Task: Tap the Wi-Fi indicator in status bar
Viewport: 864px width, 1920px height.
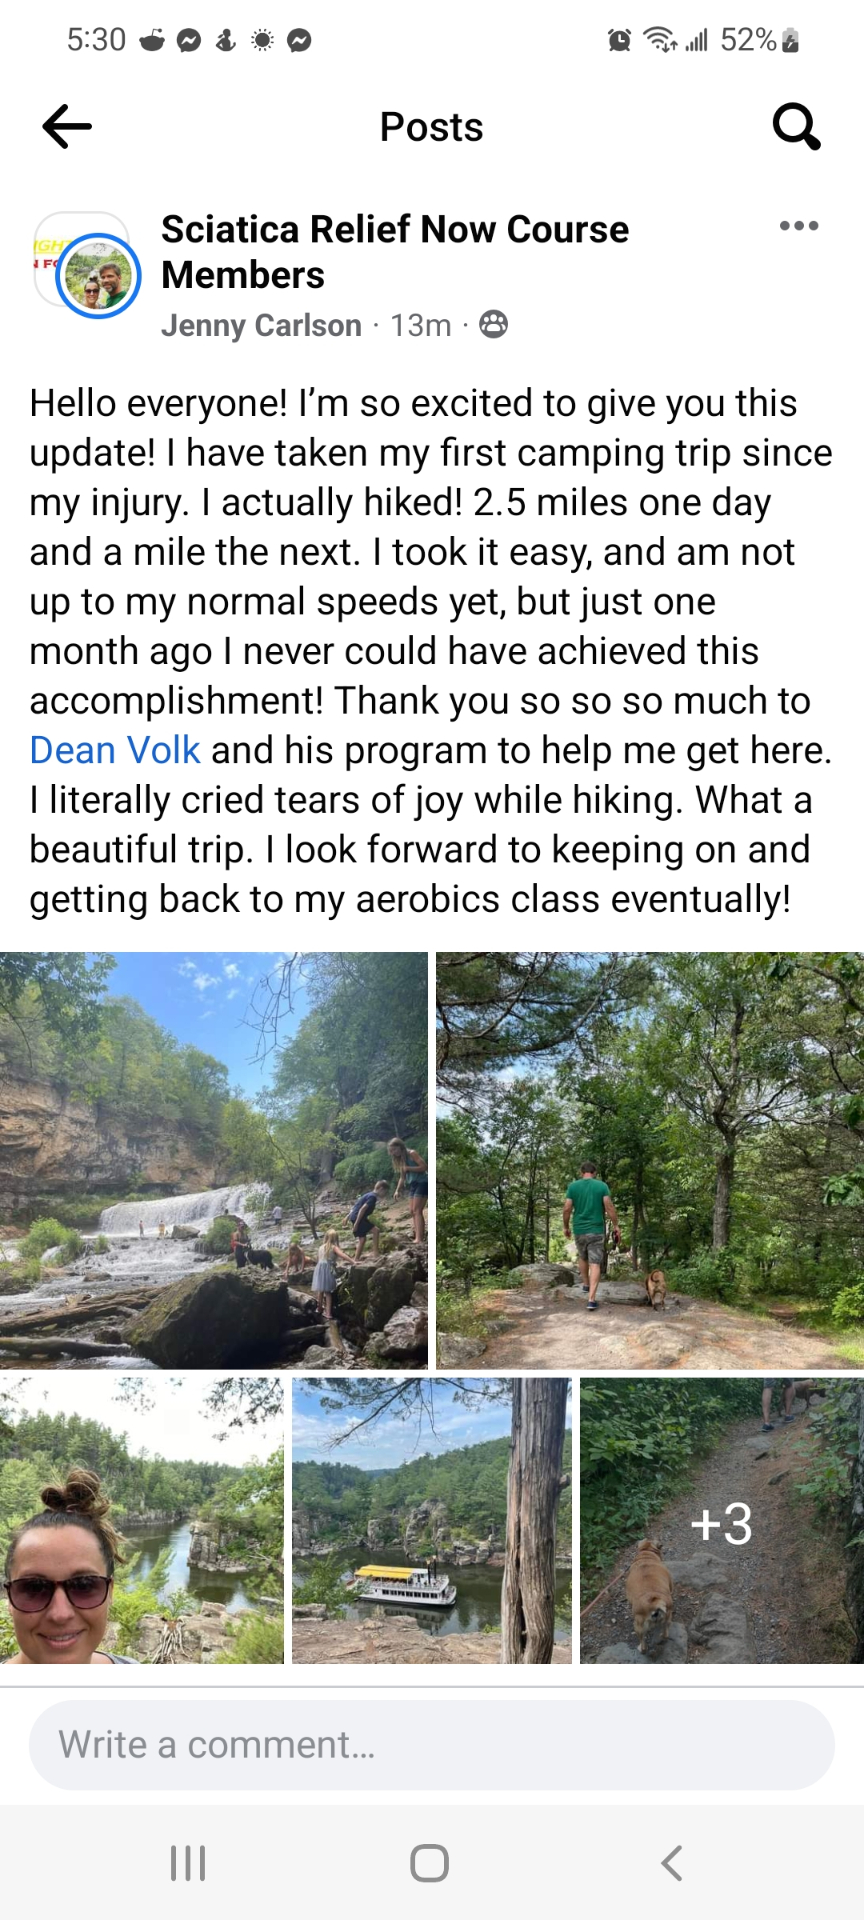Action: tap(659, 40)
